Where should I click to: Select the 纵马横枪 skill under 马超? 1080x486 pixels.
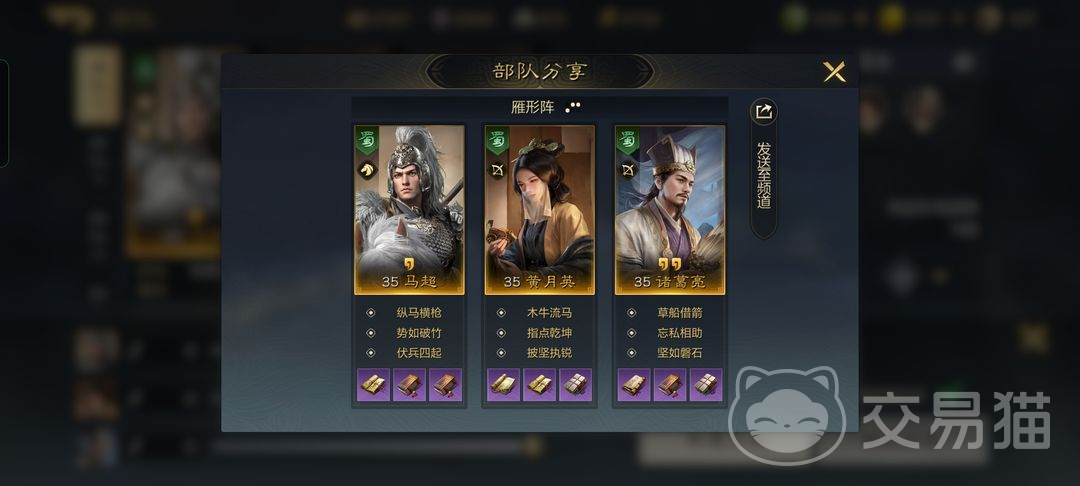click(x=419, y=313)
